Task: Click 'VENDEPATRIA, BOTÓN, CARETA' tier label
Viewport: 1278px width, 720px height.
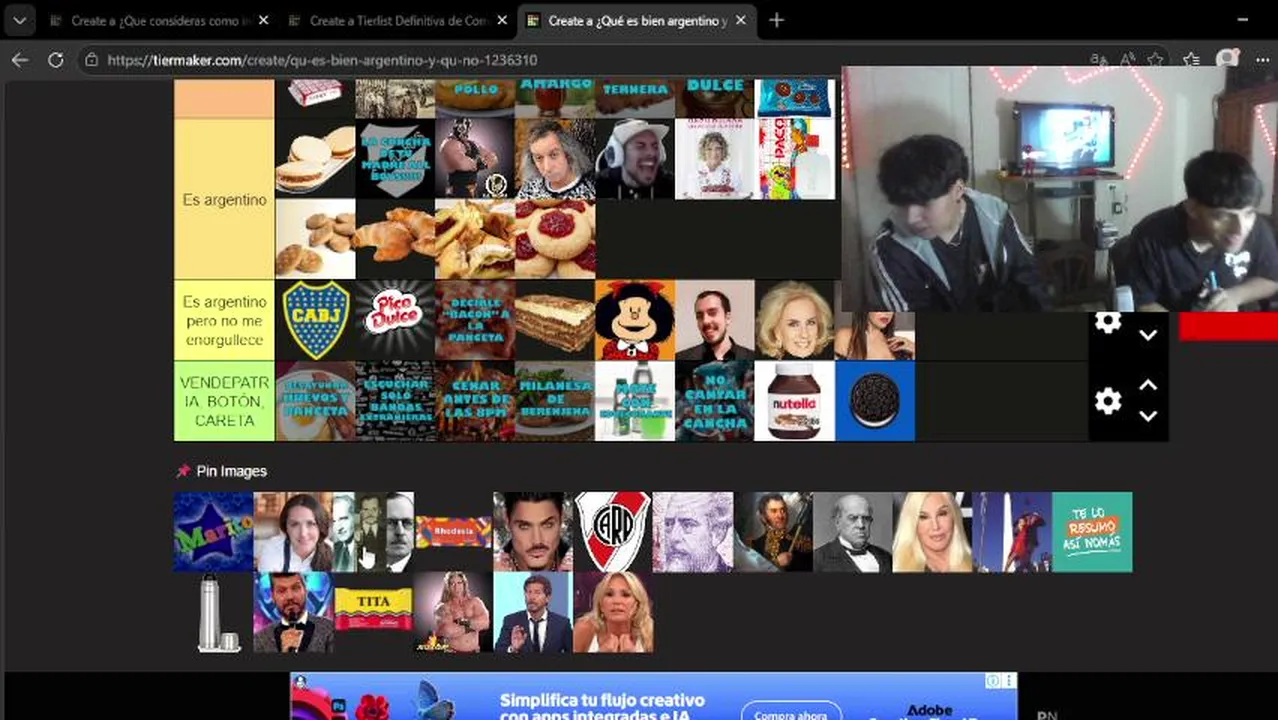Action: click(224, 401)
